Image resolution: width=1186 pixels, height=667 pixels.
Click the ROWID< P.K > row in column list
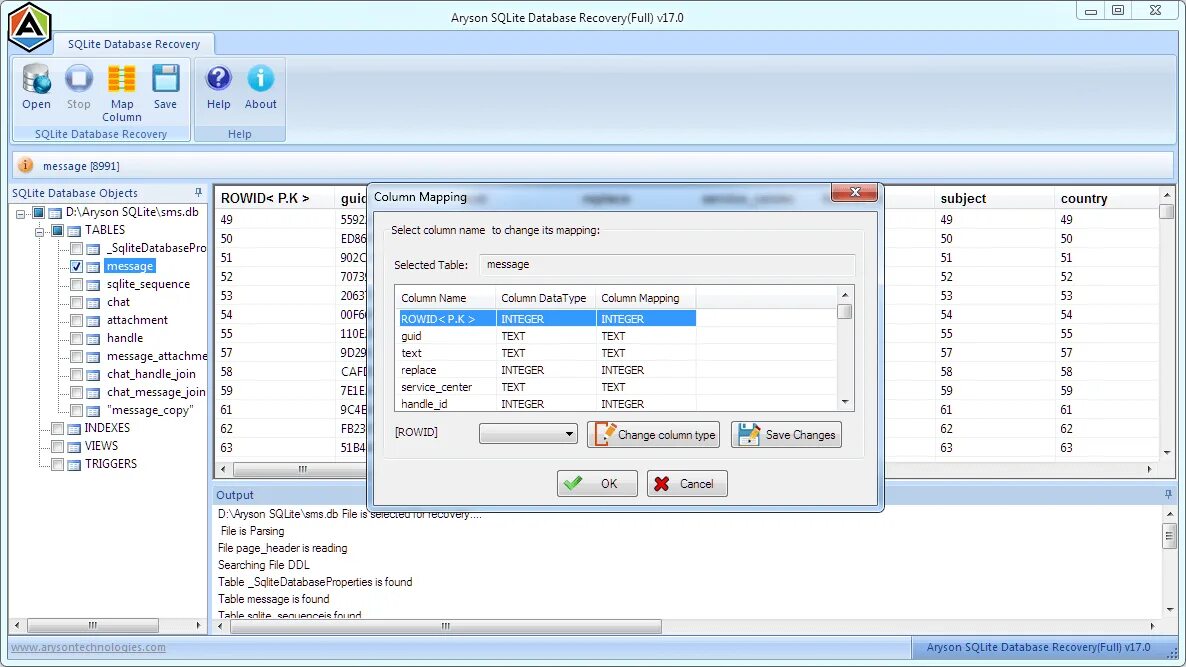pos(548,319)
